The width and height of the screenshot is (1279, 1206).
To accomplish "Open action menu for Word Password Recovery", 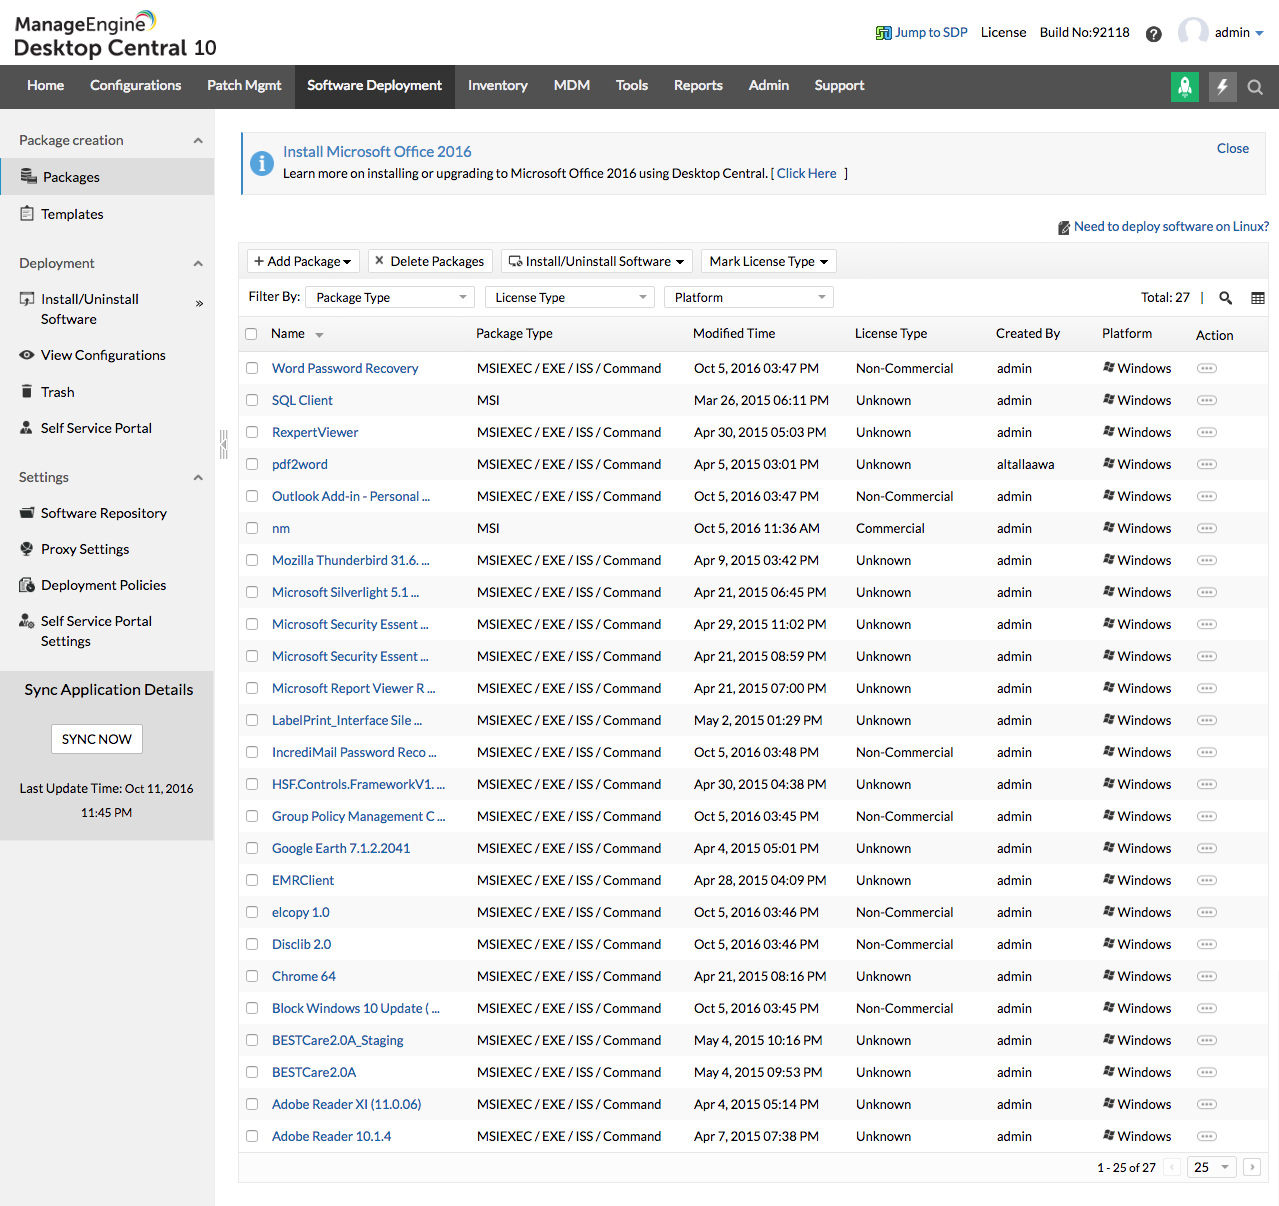I will (1206, 369).
